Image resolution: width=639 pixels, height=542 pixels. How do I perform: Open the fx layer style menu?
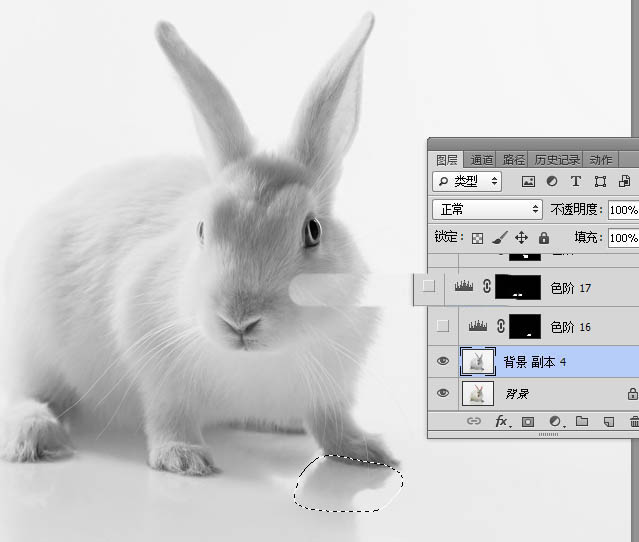[x=502, y=421]
